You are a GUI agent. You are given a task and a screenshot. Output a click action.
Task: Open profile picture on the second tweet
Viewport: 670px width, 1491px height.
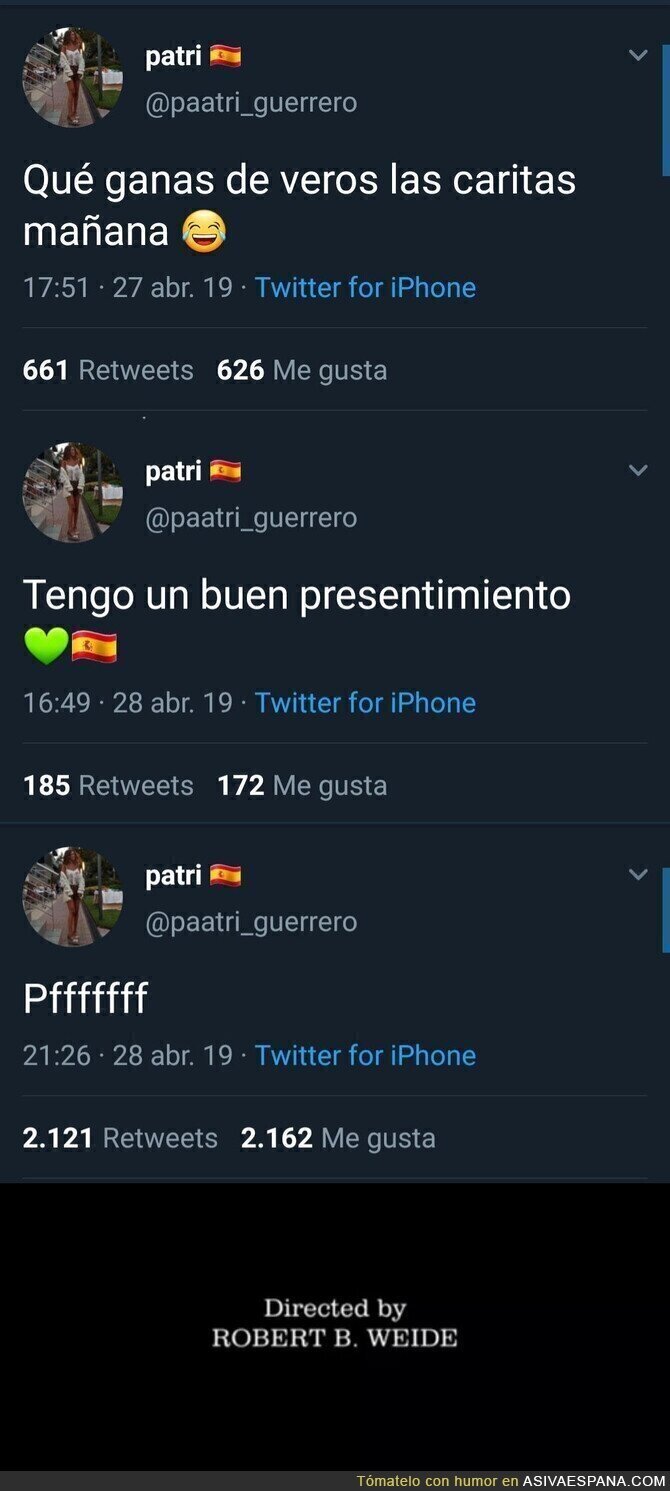(x=73, y=493)
